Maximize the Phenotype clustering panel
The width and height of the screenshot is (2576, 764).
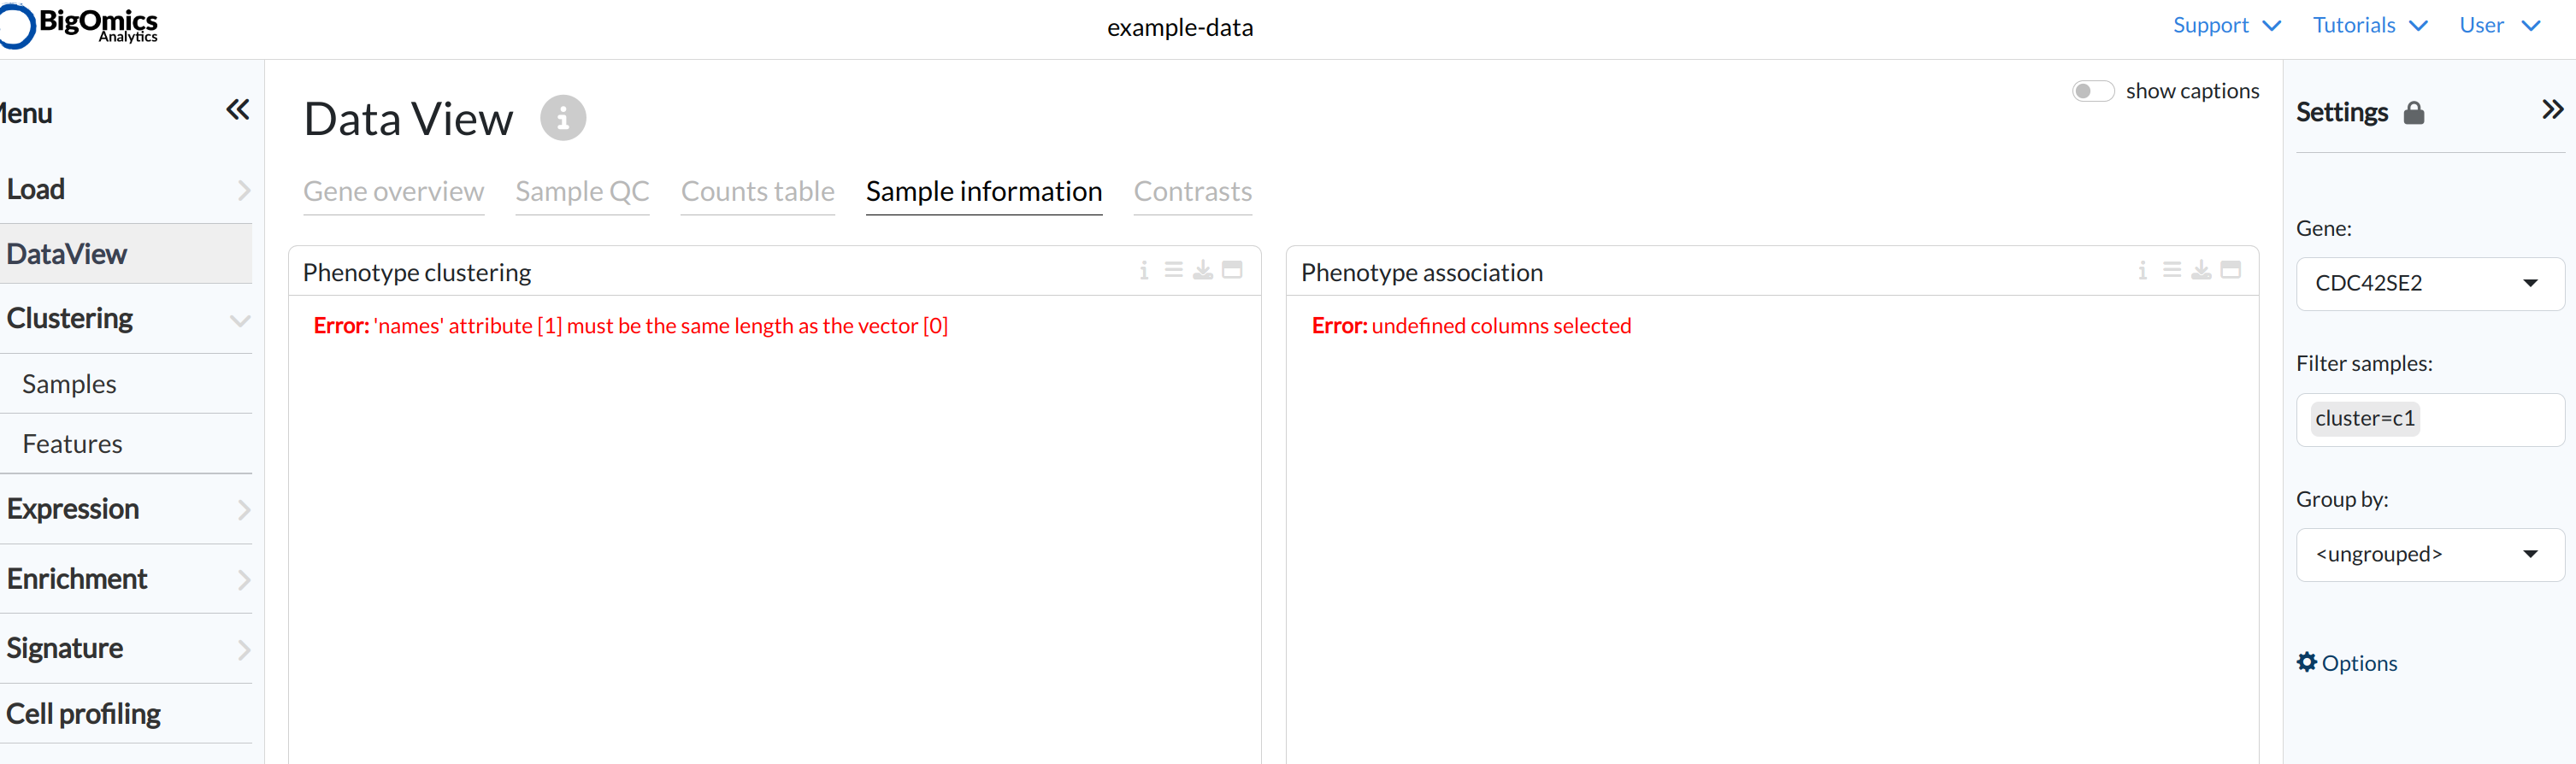coord(1232,270)
